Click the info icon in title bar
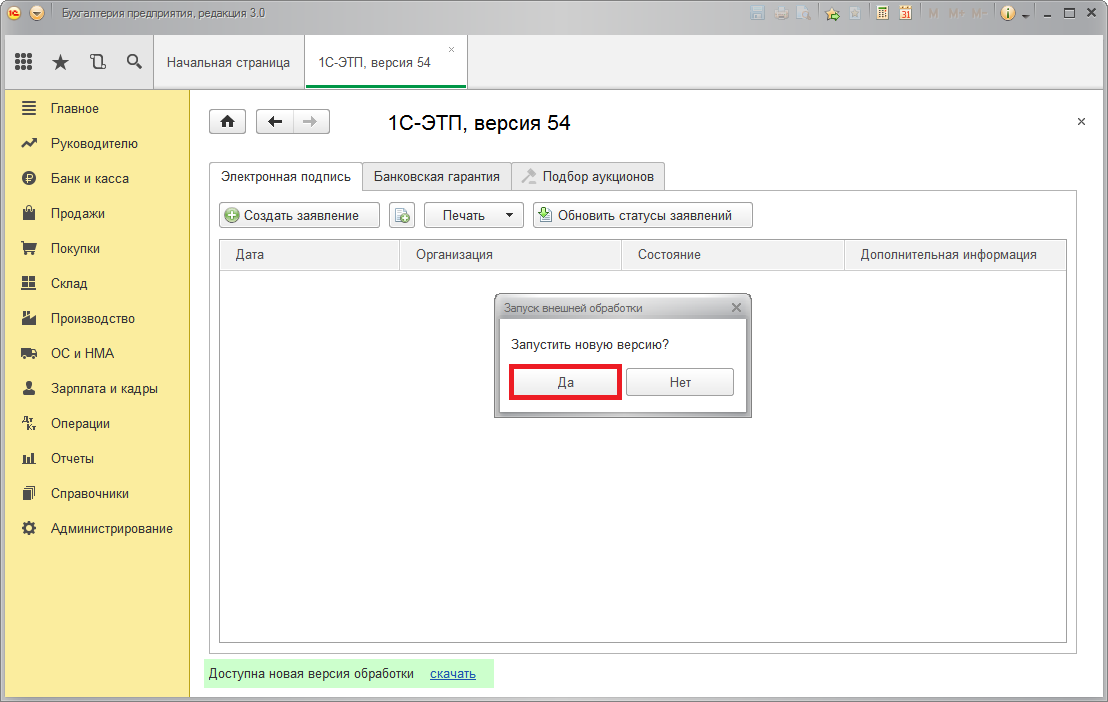Image resolution: width=1108 pixels, height=702 pixels. click(x=1007, y=13)
